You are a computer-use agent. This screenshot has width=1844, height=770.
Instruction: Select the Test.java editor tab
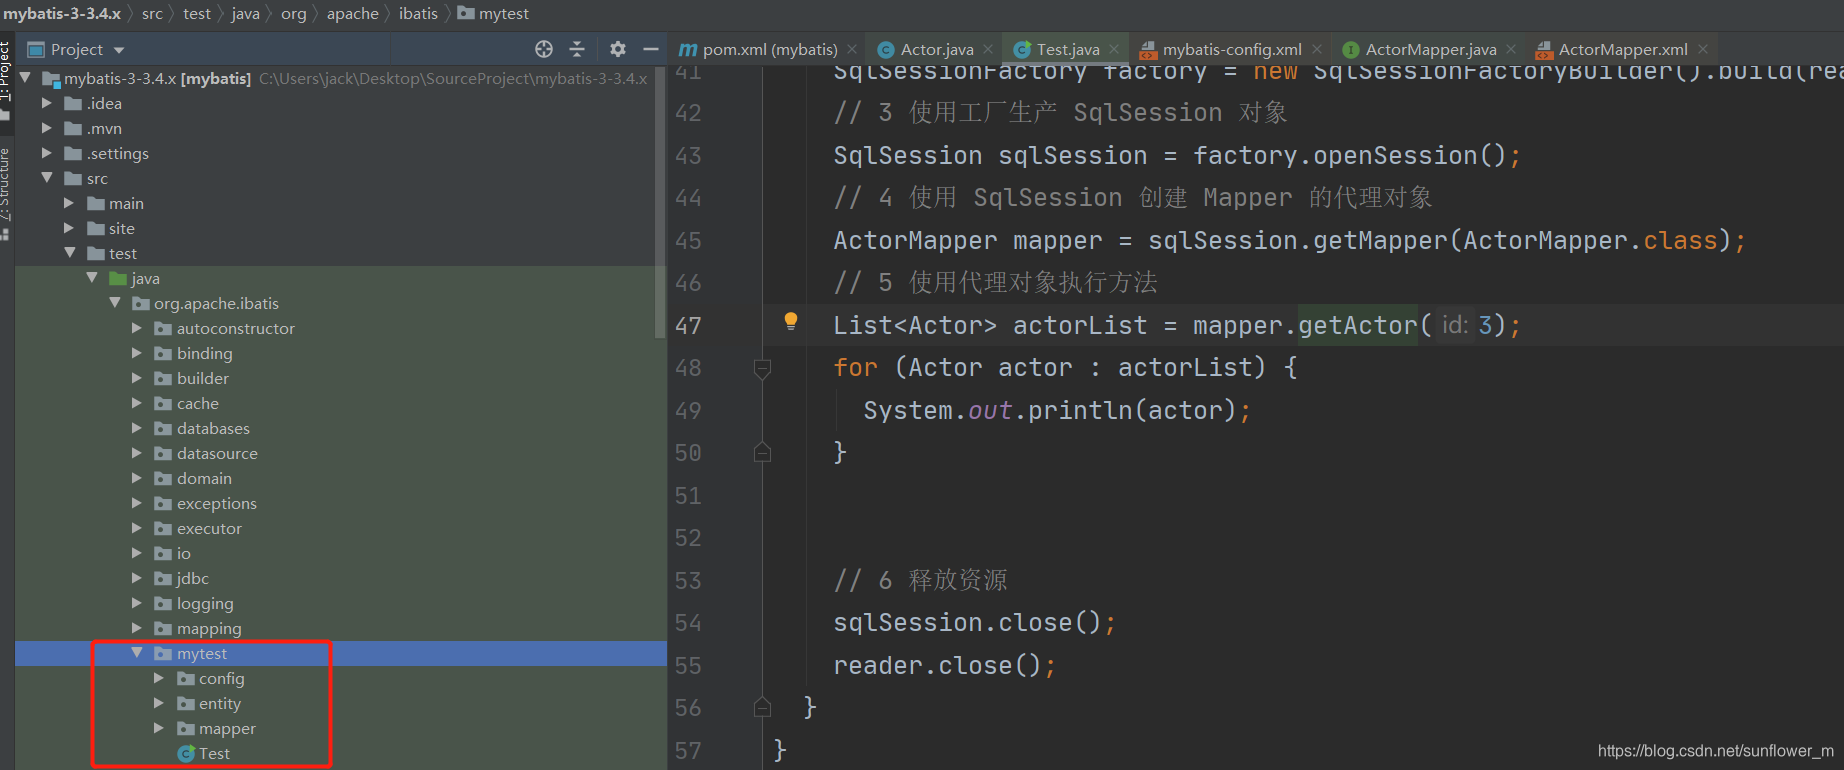[x=1057, y=49]
